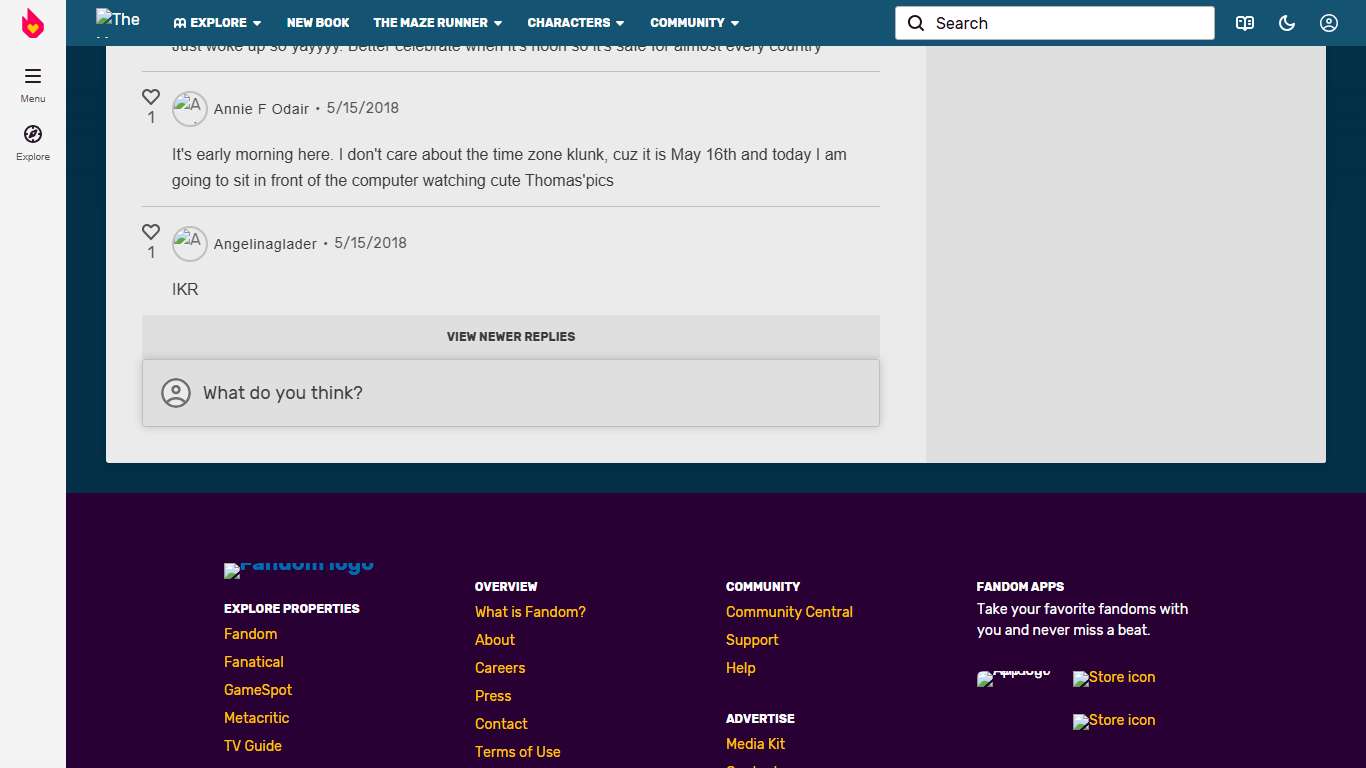Image resolution: width=1366 pixels, height=768 pixels.
Task: Click Angelinaglader's avatar image
Action: click(x=190, y=244)
